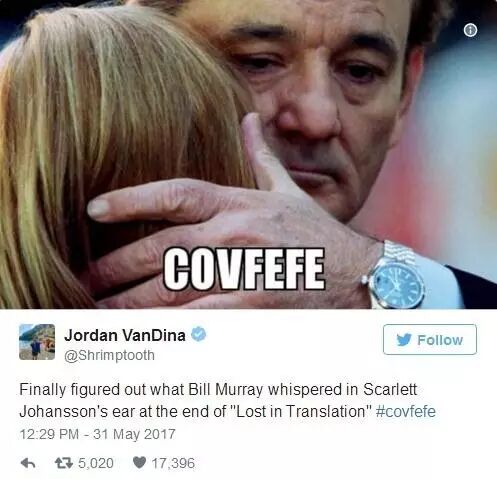Click the info icon on the image

click(470, 30)
